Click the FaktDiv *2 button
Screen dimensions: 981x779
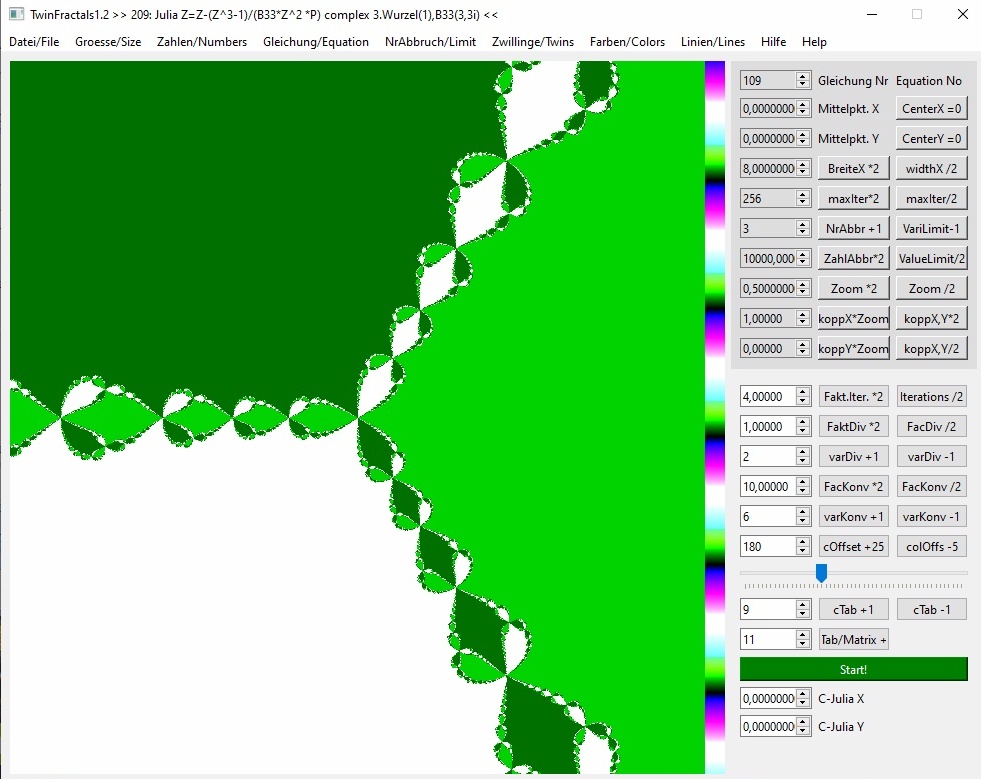point(853,427)
